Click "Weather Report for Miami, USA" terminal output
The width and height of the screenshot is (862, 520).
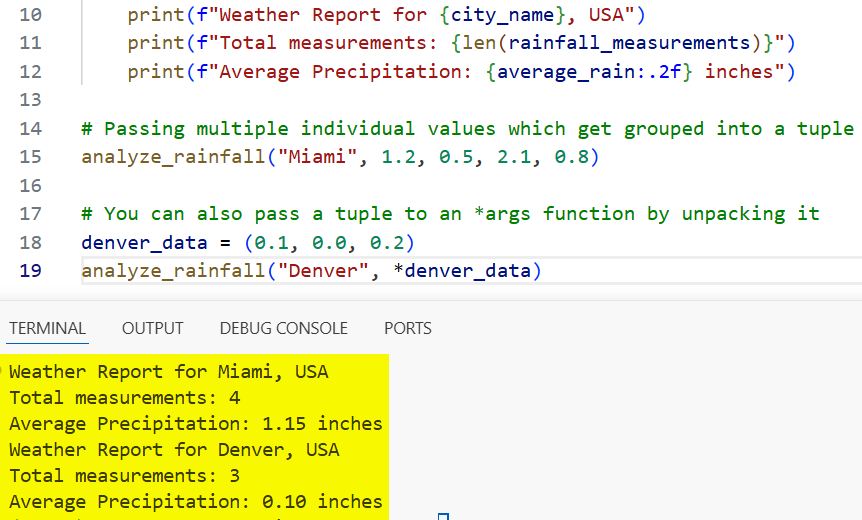168,372
